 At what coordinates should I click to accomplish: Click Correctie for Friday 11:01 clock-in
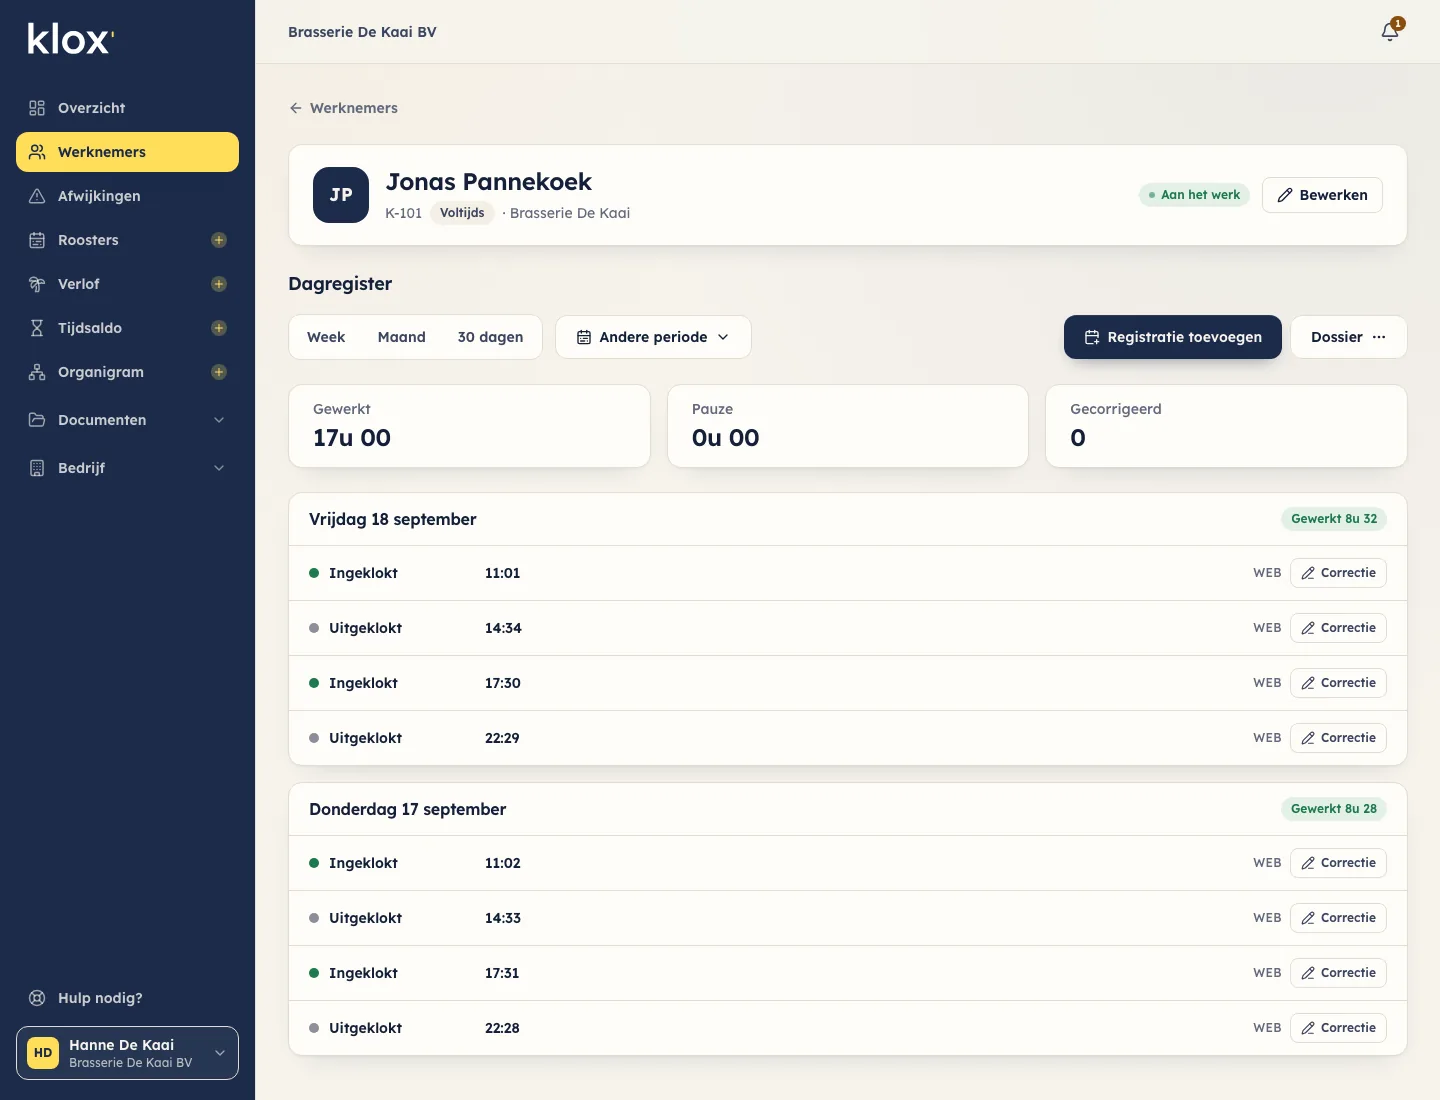tap(1338, 573)
